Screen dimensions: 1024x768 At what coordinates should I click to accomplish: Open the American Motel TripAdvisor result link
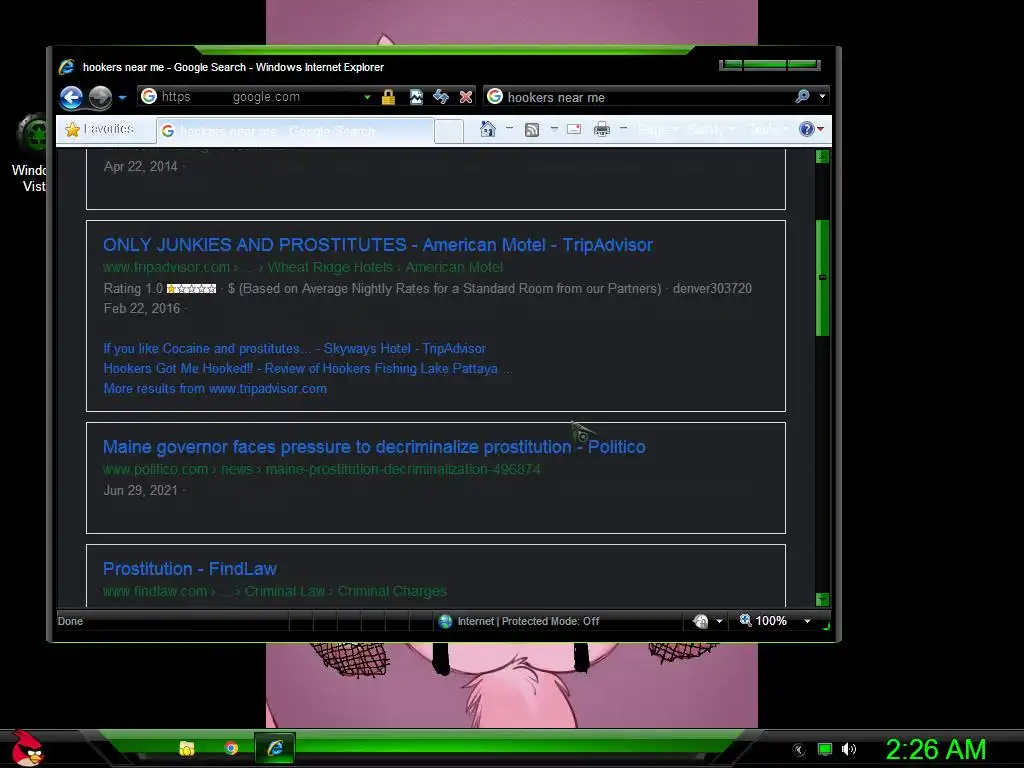[x=377, y=245]
